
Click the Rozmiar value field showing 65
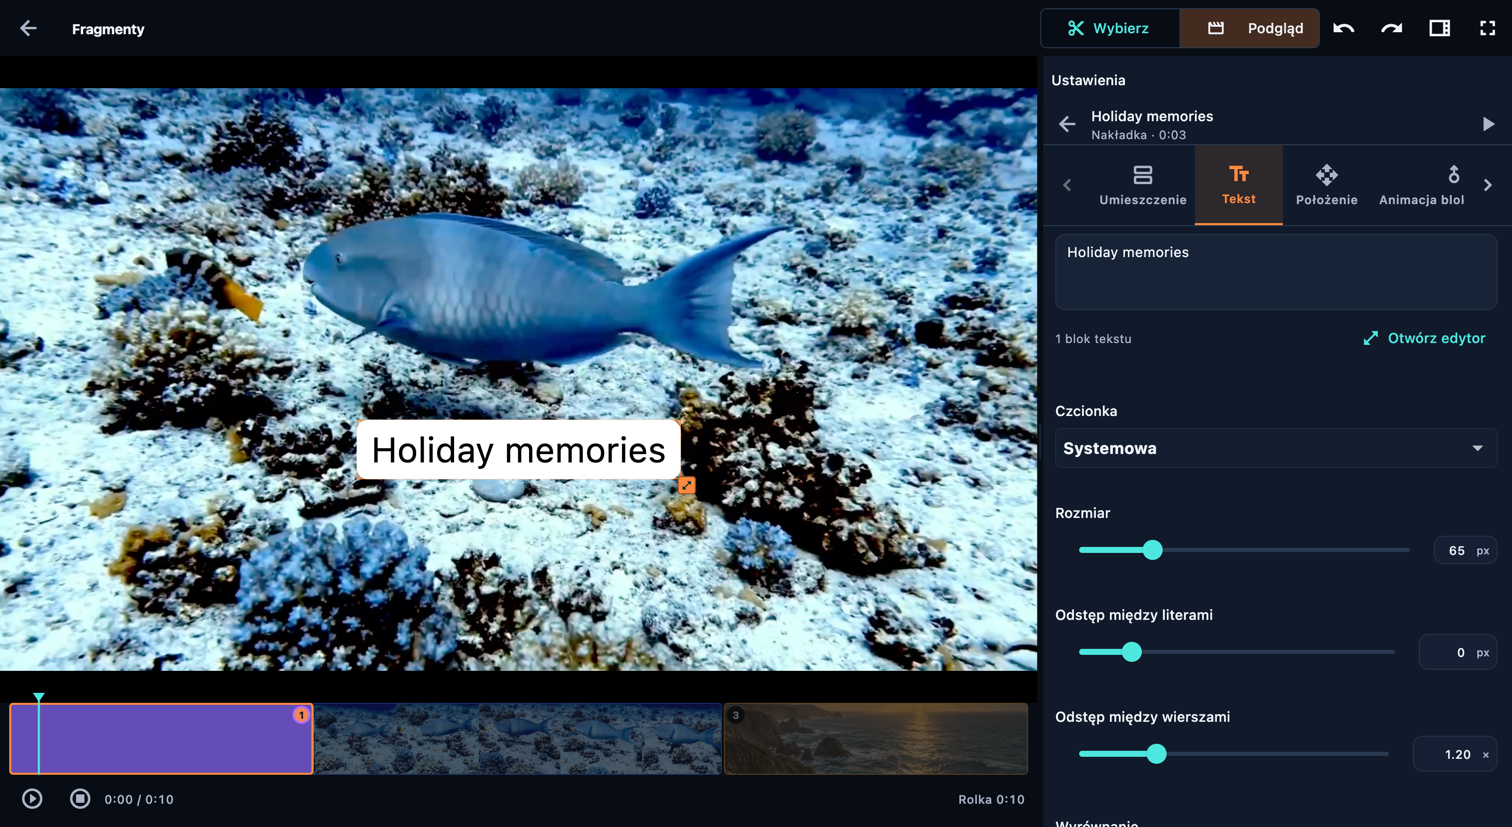1465,550
